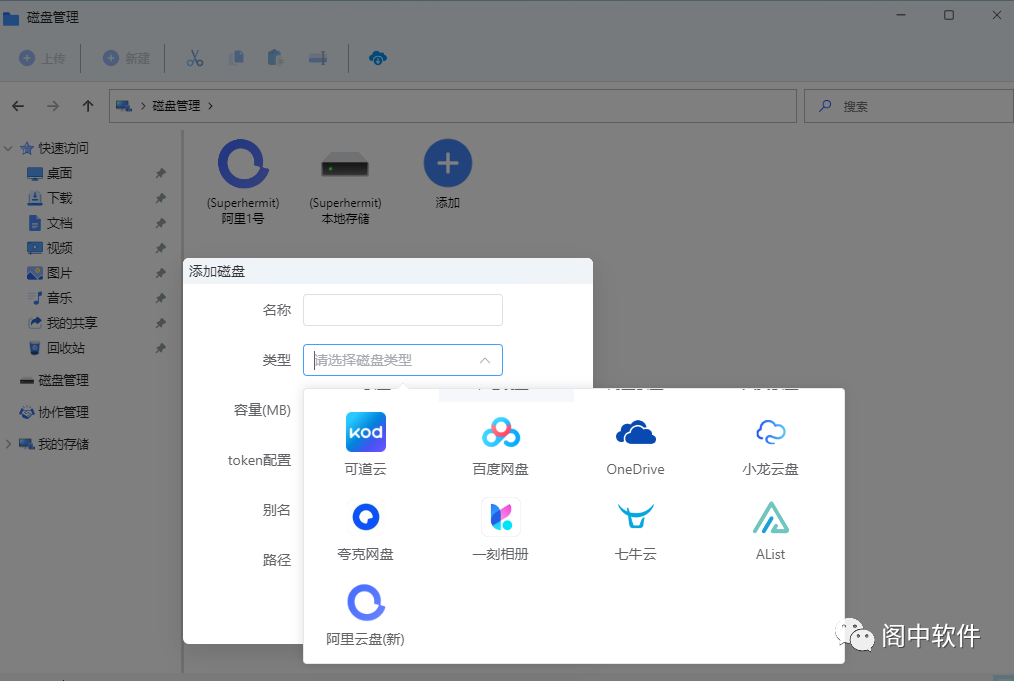Click the cloud download icon
This screenshot has height=681, width=1014.
click(378, 58)
